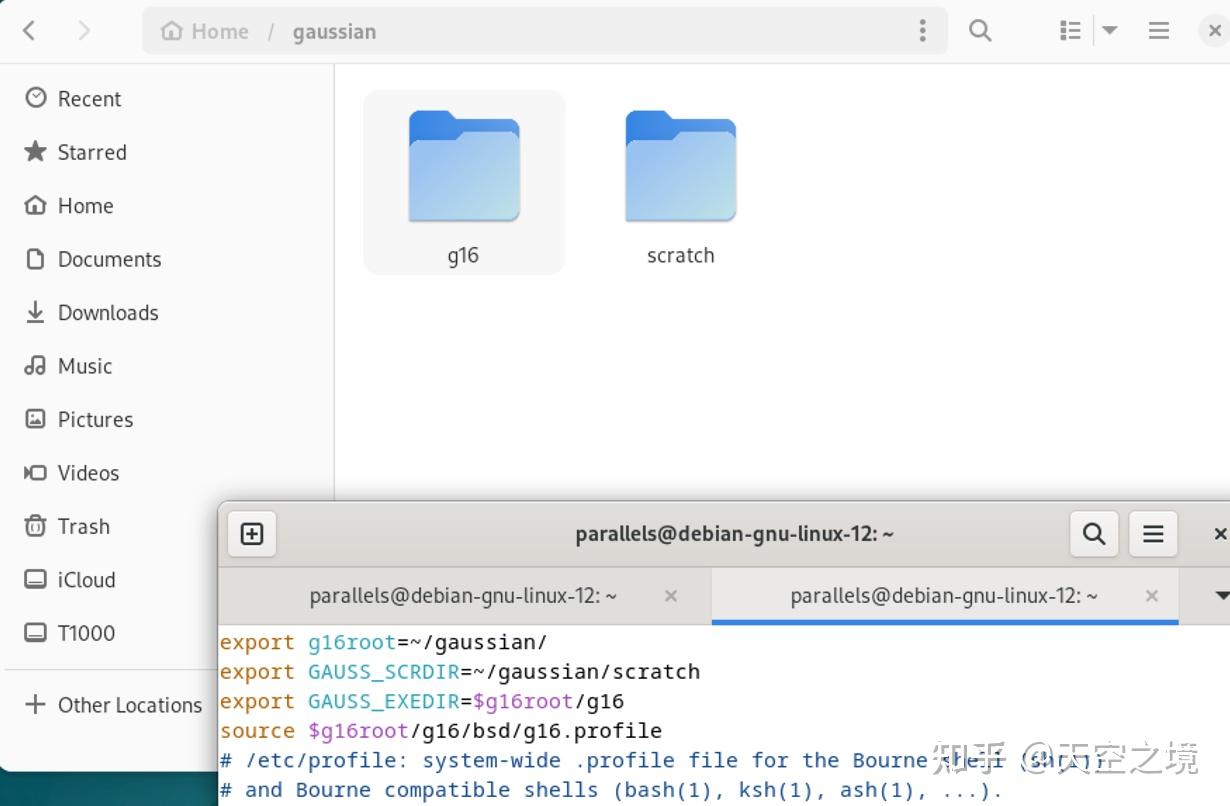Open the terminal hamburger menu
Screen dimensions: 1230x806
point(1153,534)
